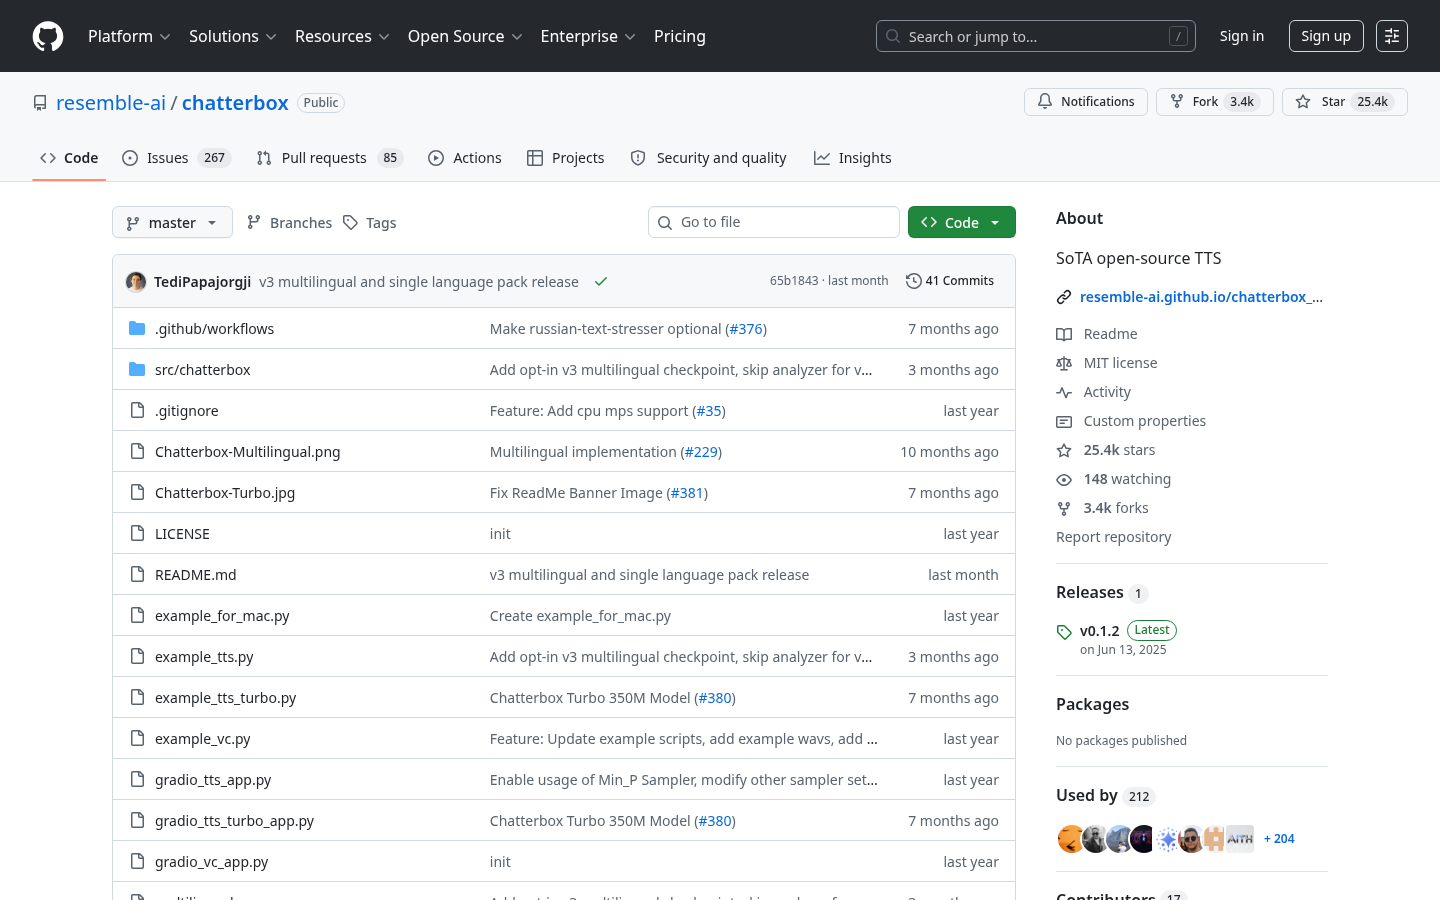Click the branch icon next to Branches
The height and width of the screenshot is (900, 1440).
[x=254, y=222]
